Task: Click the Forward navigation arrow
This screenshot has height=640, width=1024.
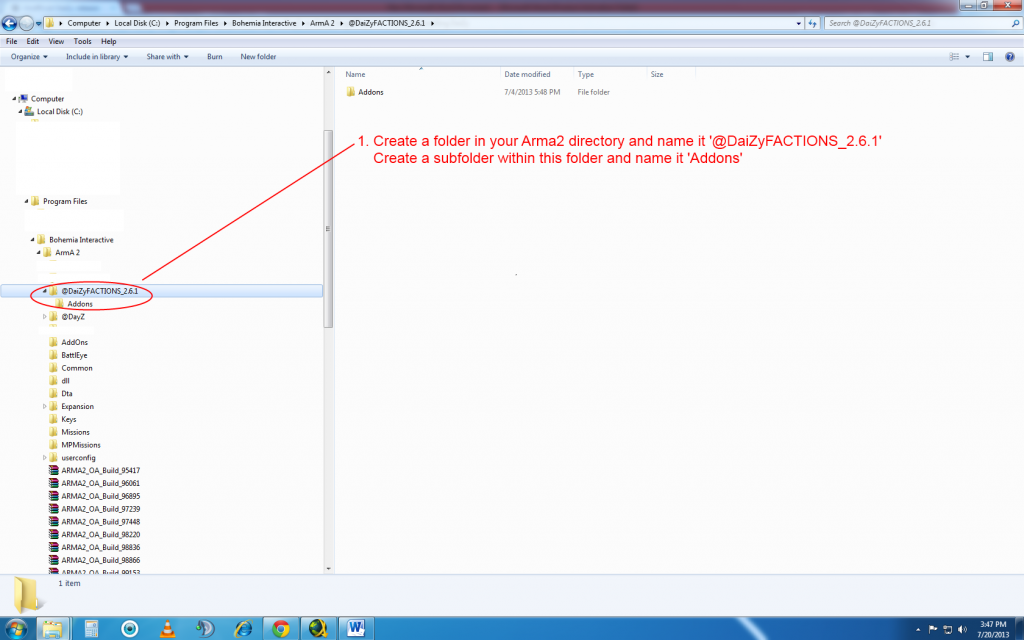Action: pos(26,24)
